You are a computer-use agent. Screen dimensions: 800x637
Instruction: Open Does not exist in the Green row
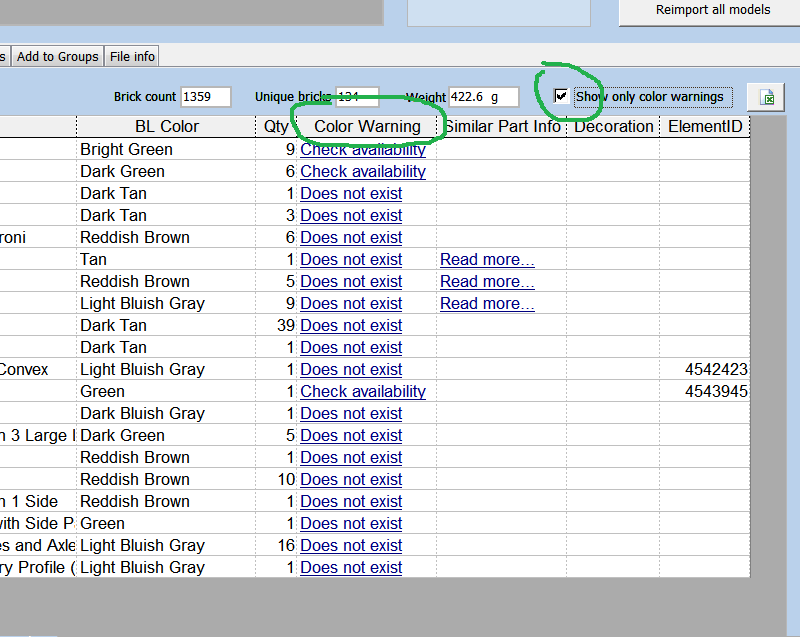click(351, 523)
